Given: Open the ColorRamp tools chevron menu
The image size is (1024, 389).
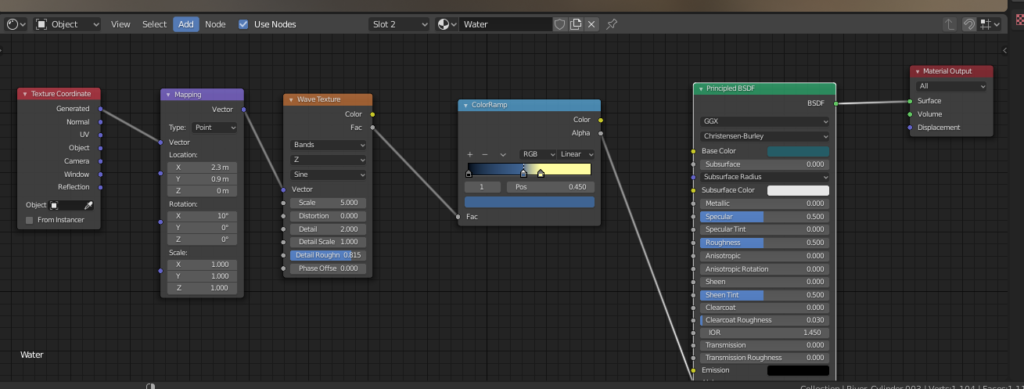Looking at the screenshot, I should (x=503, y=155).
